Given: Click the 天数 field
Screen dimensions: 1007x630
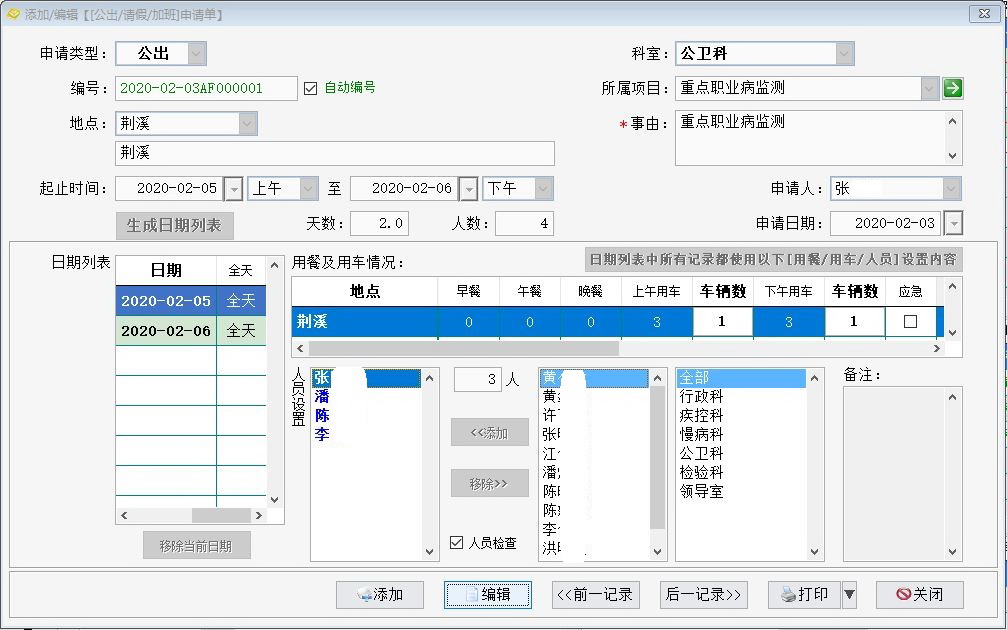Looking at the screenshot, I should pos(379,223).
